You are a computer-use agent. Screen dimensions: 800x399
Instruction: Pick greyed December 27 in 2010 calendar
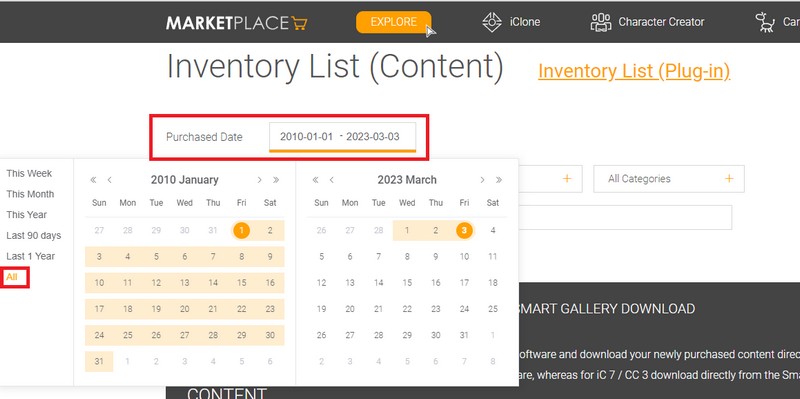pyautogui.click(x=99, y=231)
